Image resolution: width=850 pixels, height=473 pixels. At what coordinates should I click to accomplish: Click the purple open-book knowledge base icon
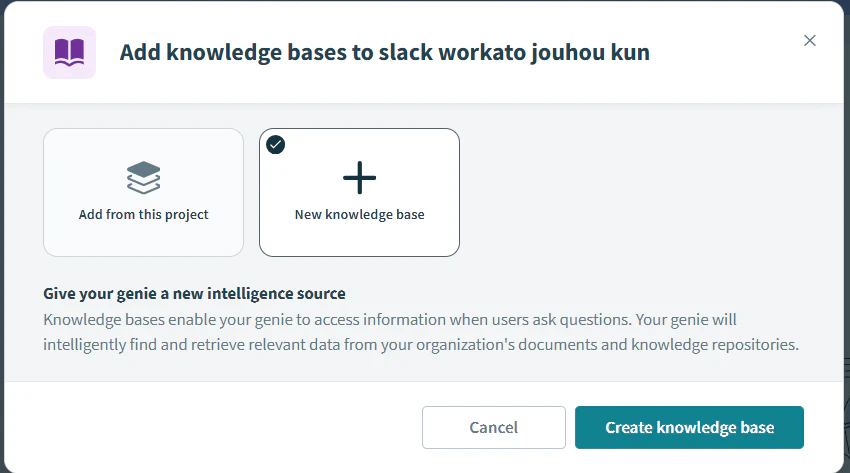(69, 53)
